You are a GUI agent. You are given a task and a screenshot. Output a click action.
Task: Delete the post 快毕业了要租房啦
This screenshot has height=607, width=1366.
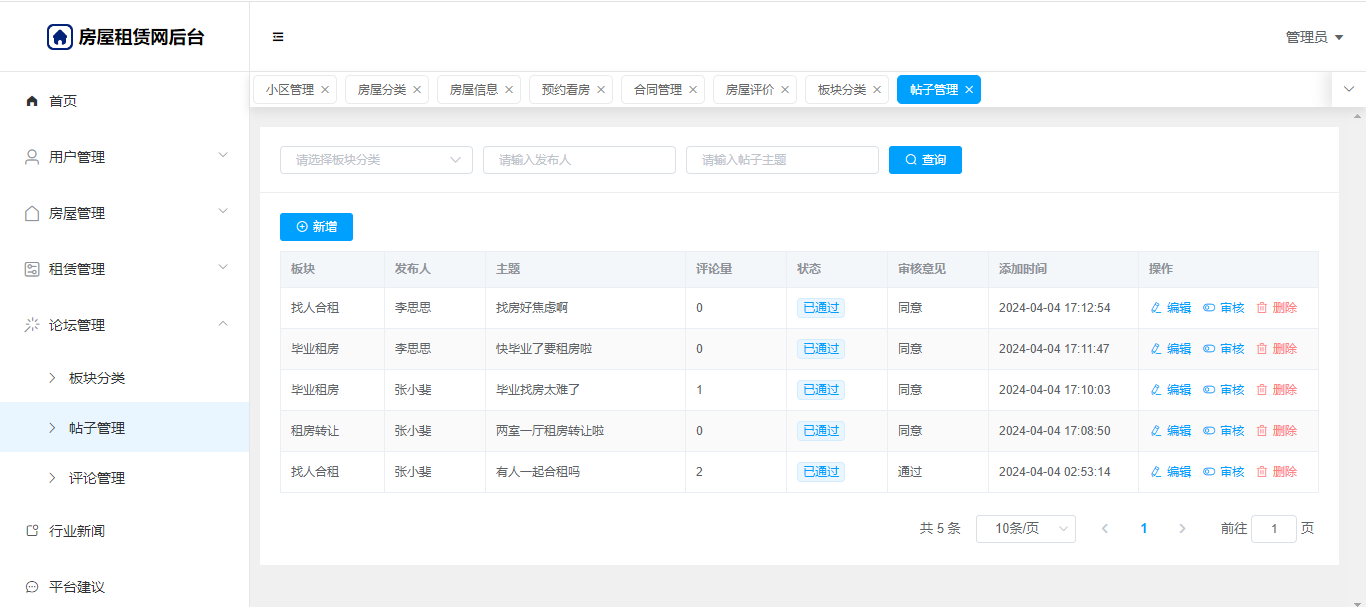click(1276, 349)
